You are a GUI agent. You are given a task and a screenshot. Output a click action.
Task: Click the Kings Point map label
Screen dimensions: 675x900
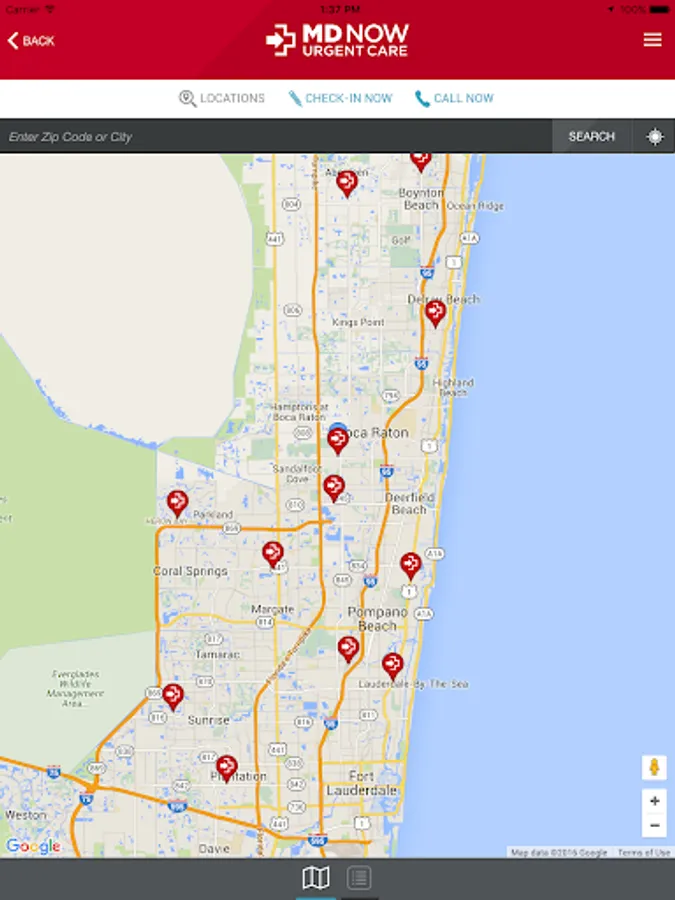point(358,322)
